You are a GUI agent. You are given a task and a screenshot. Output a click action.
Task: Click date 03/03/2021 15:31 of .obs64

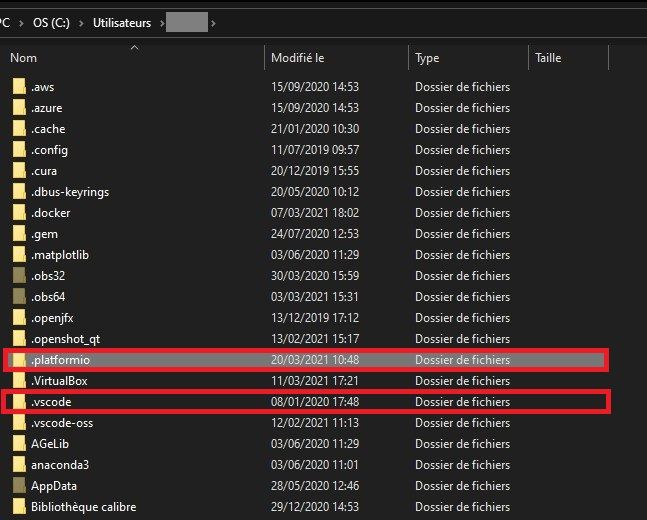pos(315,297)
